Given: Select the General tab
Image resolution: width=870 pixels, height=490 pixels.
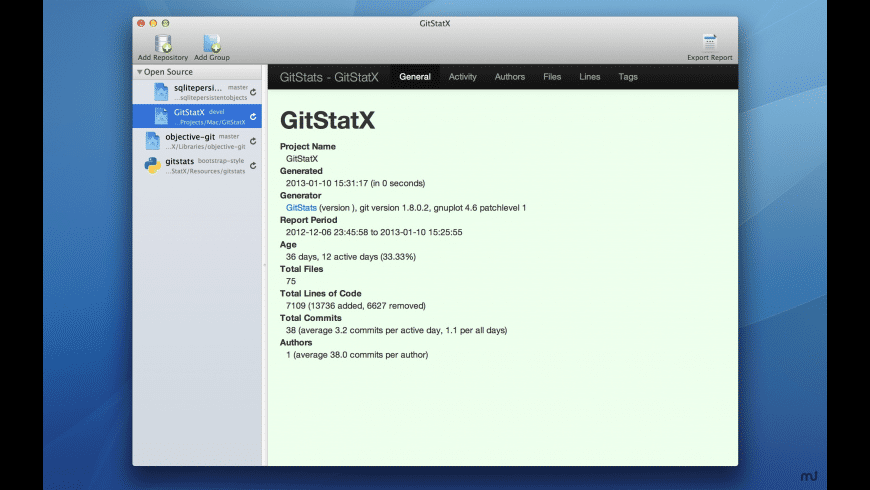Looking at the screenshot, I should pyautogui.click(x=415, y=77).
